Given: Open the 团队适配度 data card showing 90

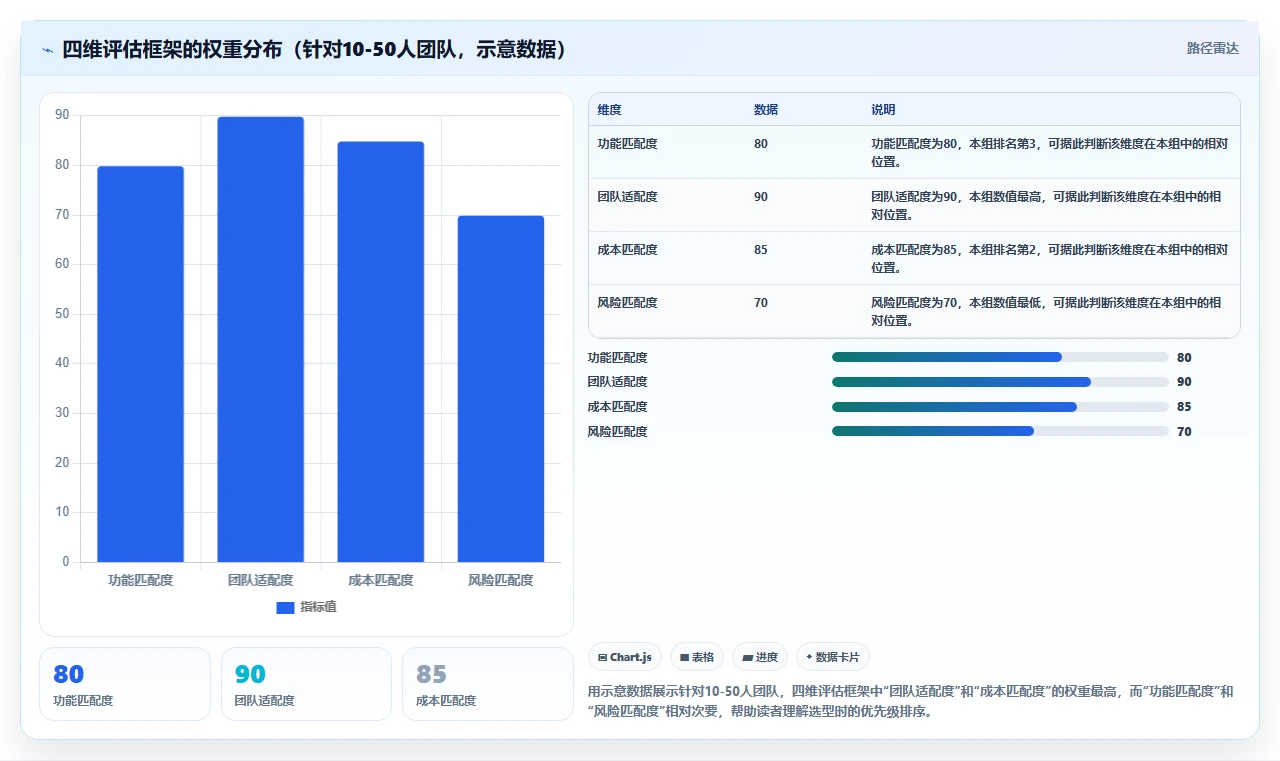Looking at the screenshot, I should (x=306, y=684).
